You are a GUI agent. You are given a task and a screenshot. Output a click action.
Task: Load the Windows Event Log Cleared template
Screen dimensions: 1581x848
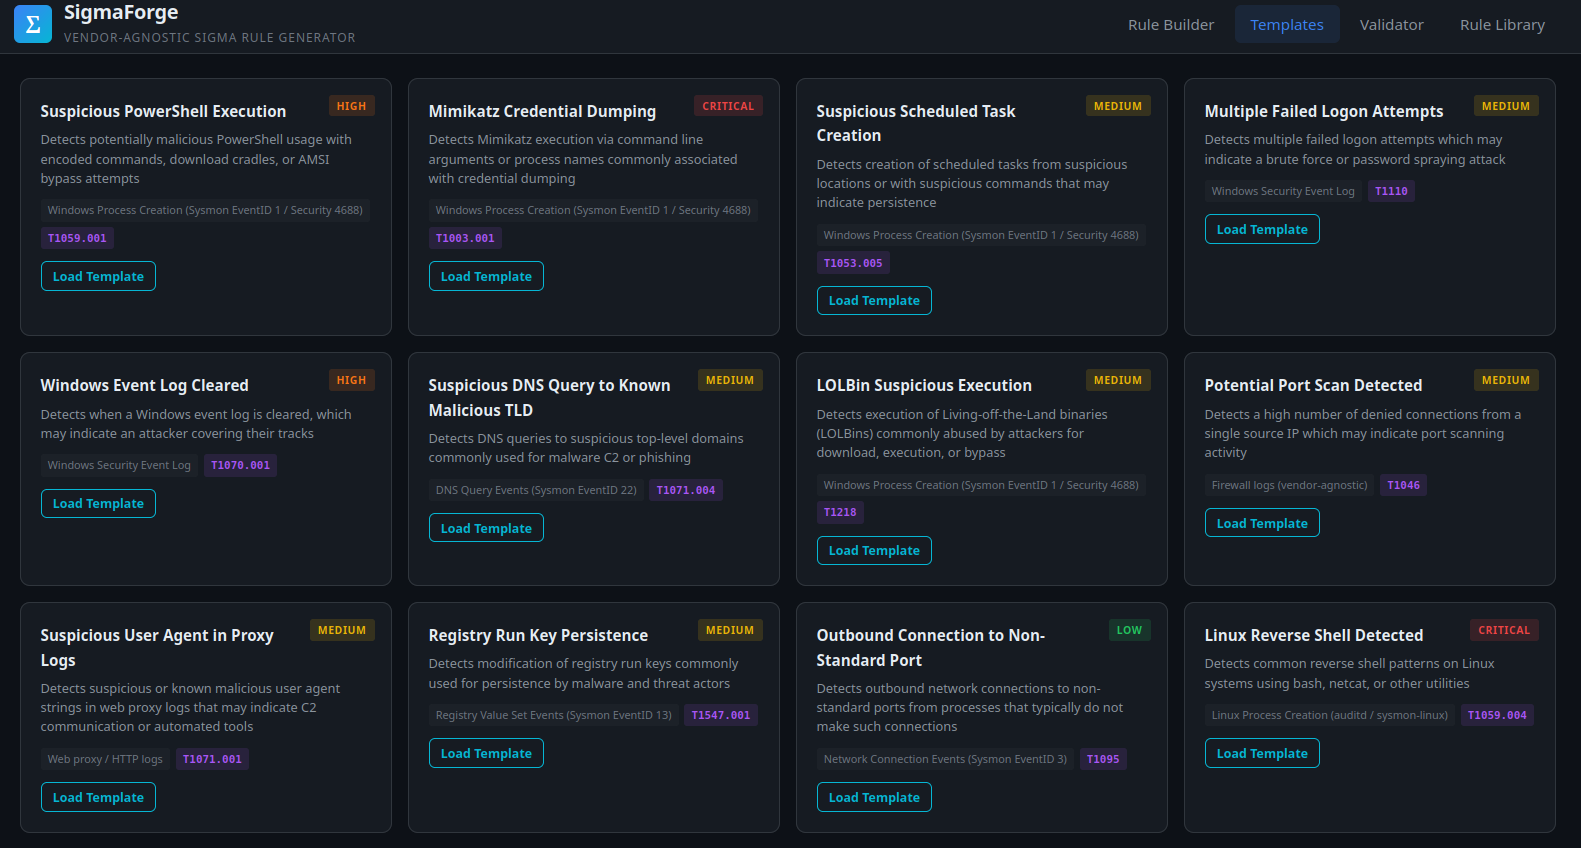tap(98, 504)
